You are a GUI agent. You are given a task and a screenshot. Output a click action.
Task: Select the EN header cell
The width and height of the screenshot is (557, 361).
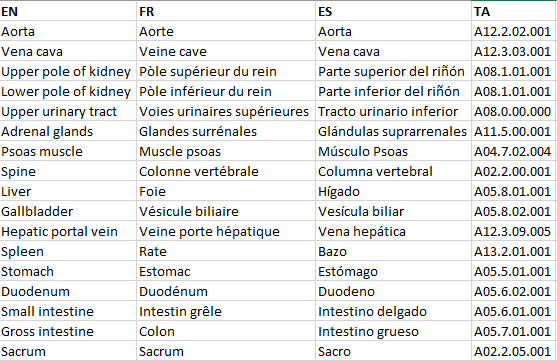(68, 11)
